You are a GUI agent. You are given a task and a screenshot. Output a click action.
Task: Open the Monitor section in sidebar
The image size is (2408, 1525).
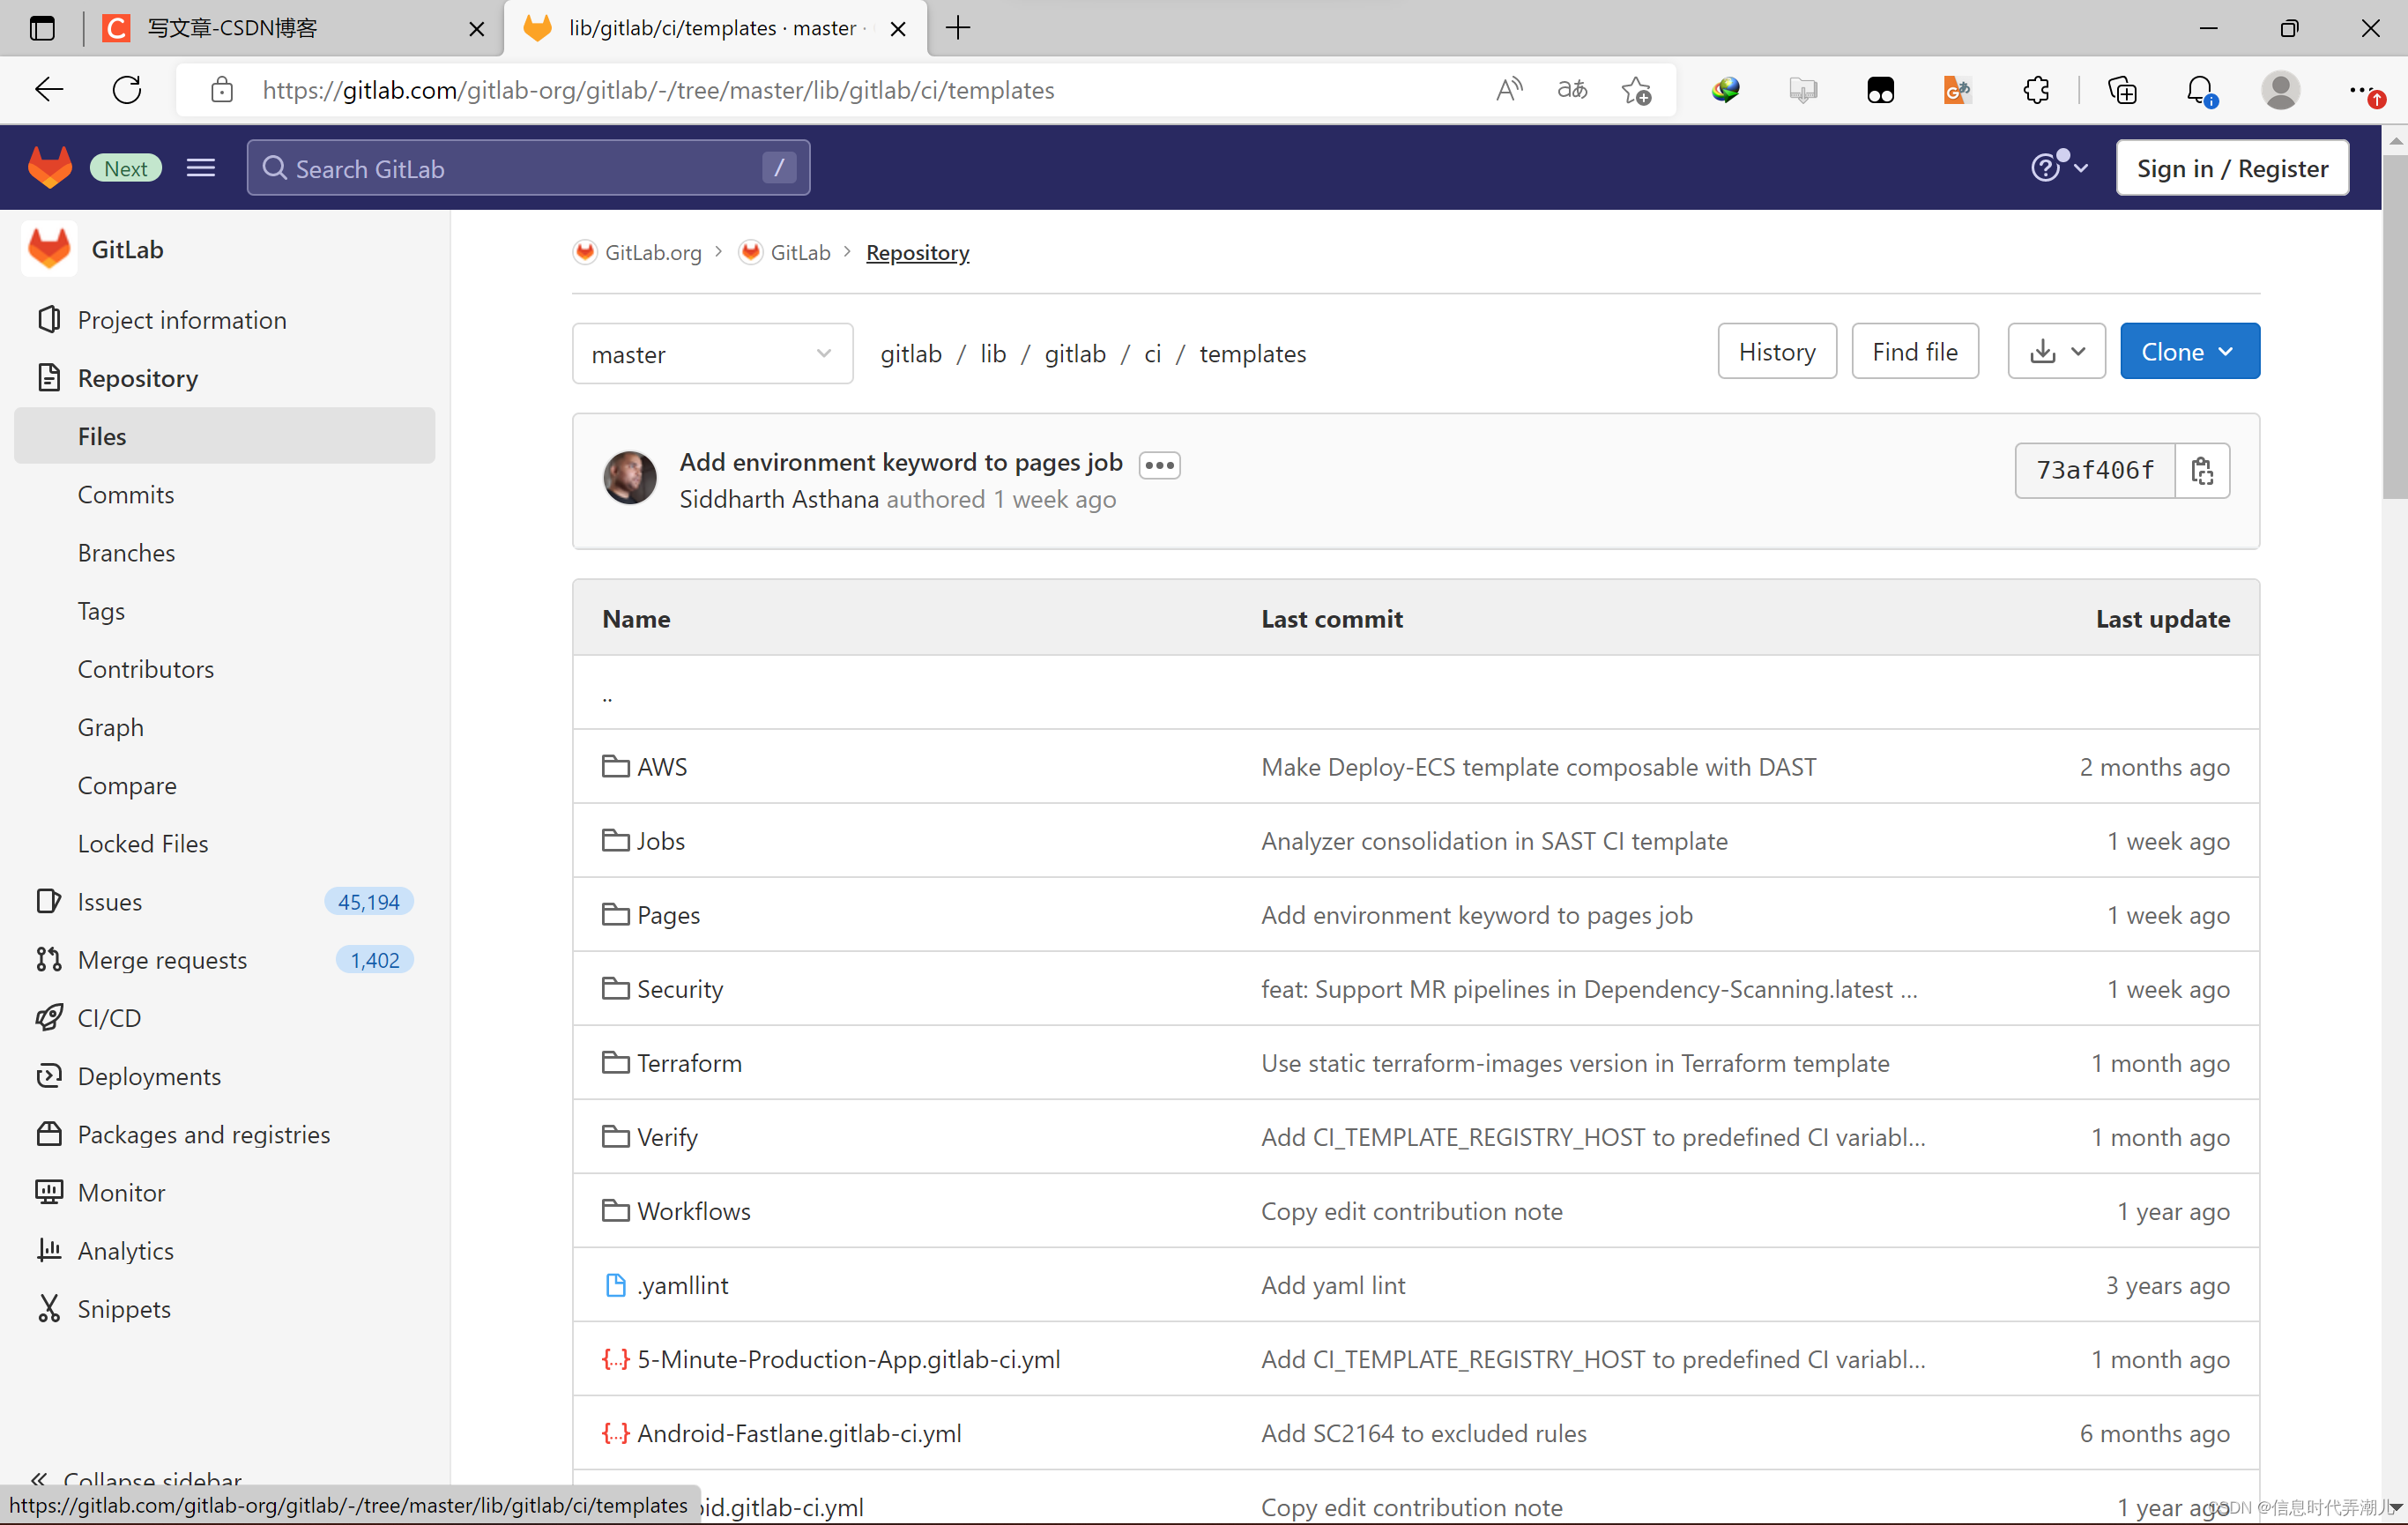coord(119,1192)
